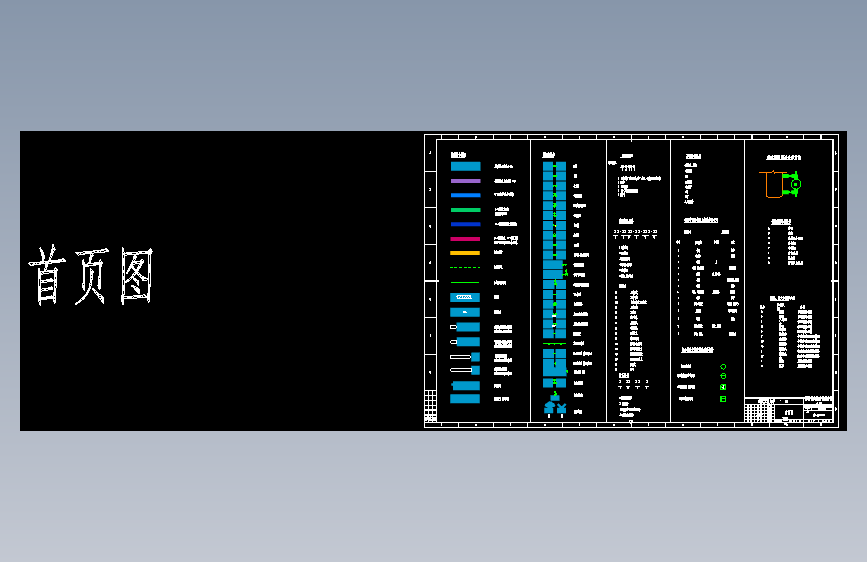867x562 pixels.
Task: Click the bottom green square instrument symbol
Action: pyautogui.click(x=723, y=399)
